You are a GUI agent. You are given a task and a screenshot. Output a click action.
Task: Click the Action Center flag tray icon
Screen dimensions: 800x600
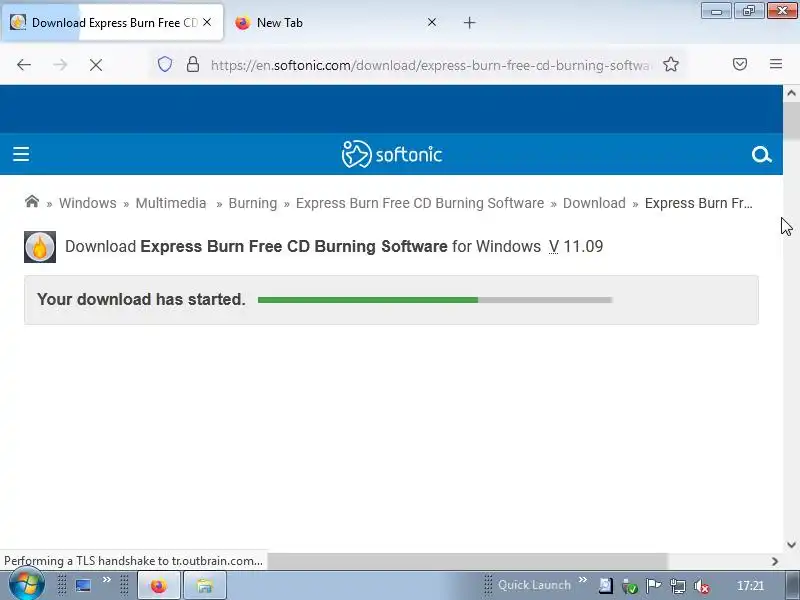(654, 586)
